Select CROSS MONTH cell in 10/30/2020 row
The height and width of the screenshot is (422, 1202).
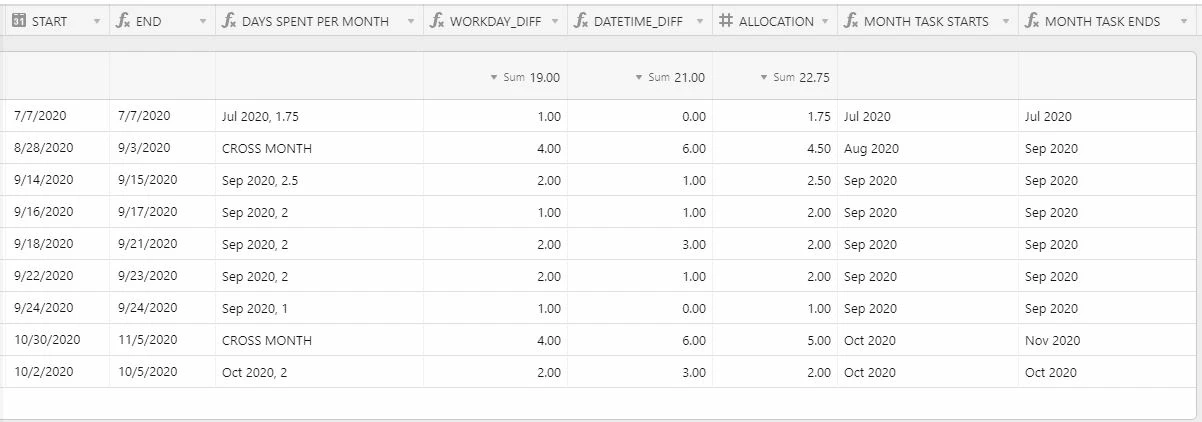click(x=319, y=340)
